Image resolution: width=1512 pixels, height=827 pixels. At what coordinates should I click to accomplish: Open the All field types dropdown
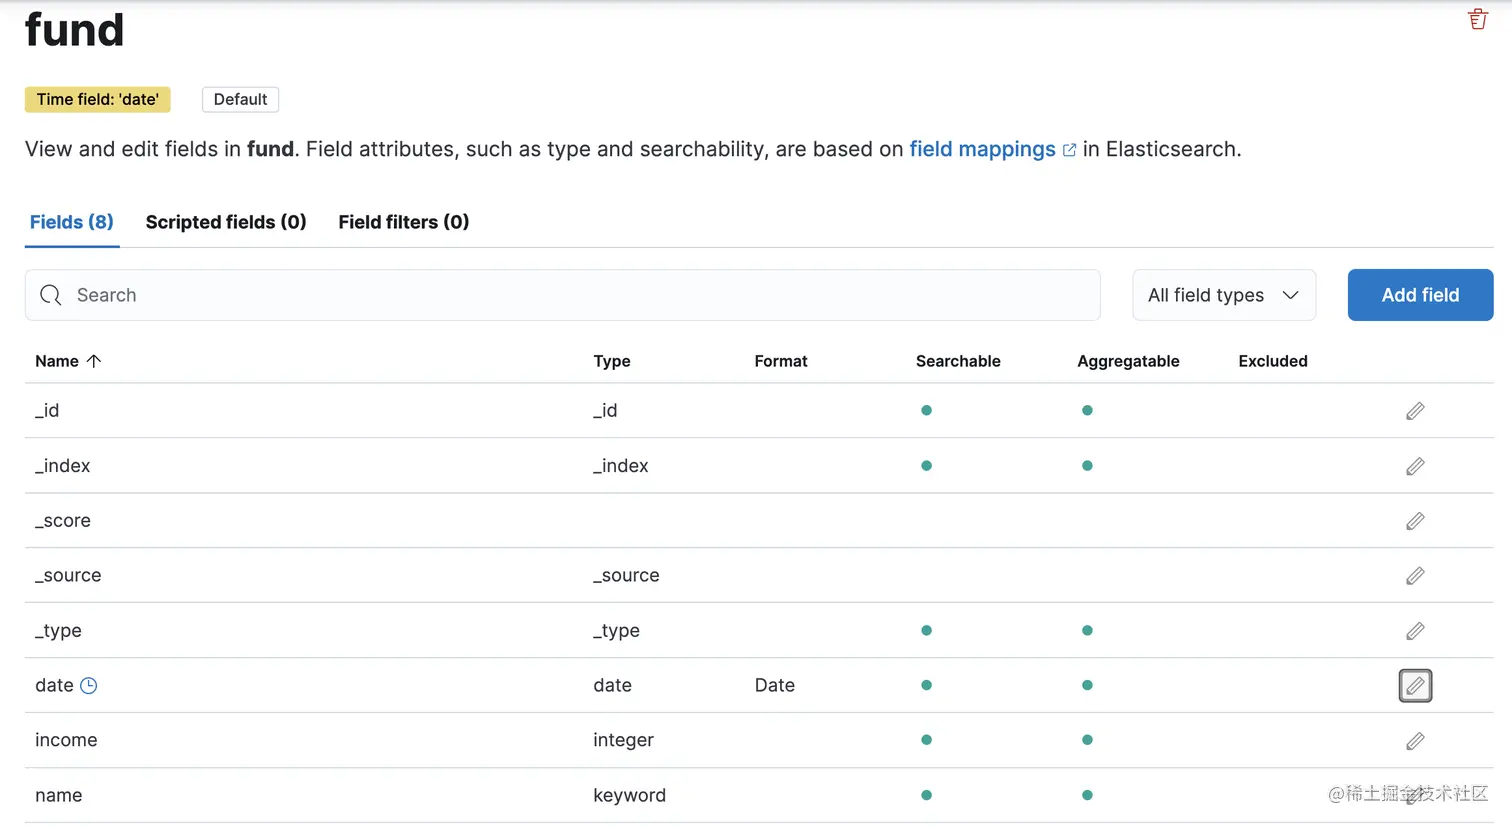[1223, 295]
